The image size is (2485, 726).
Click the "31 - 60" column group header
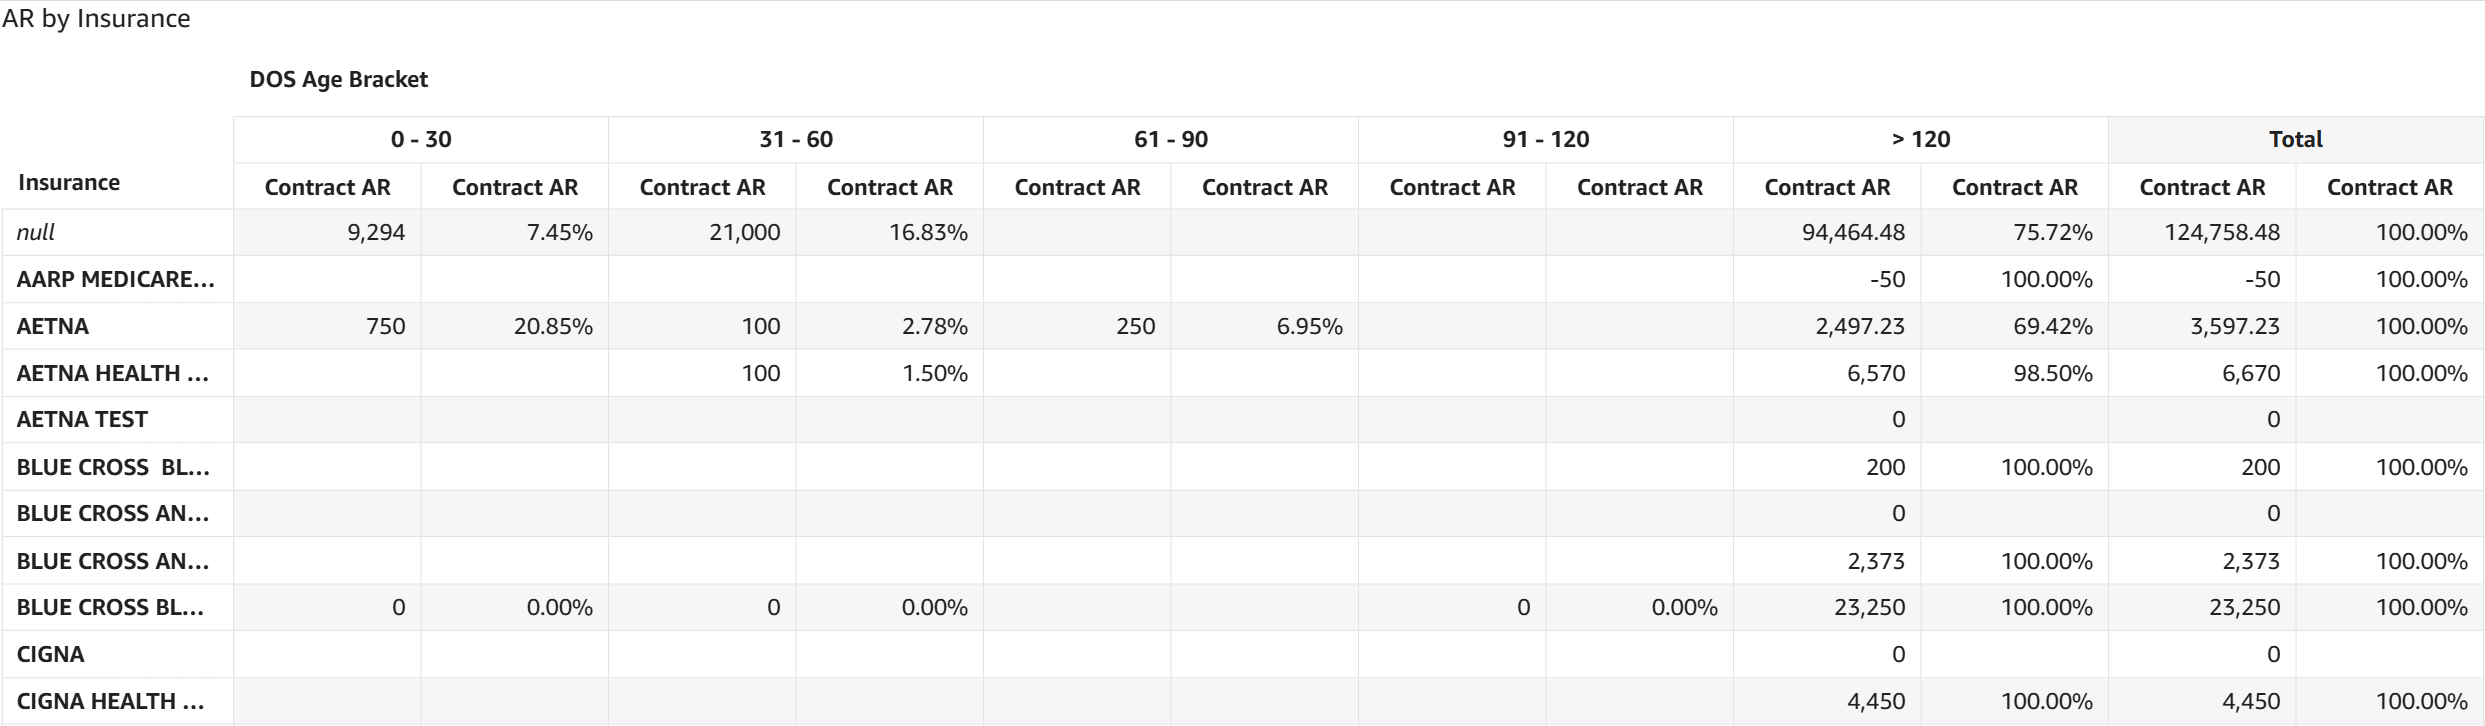point(796,140)
